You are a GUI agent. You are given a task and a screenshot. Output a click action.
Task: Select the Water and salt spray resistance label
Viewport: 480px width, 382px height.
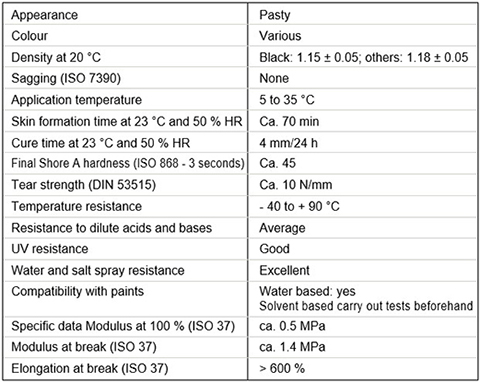click(98, 270)
